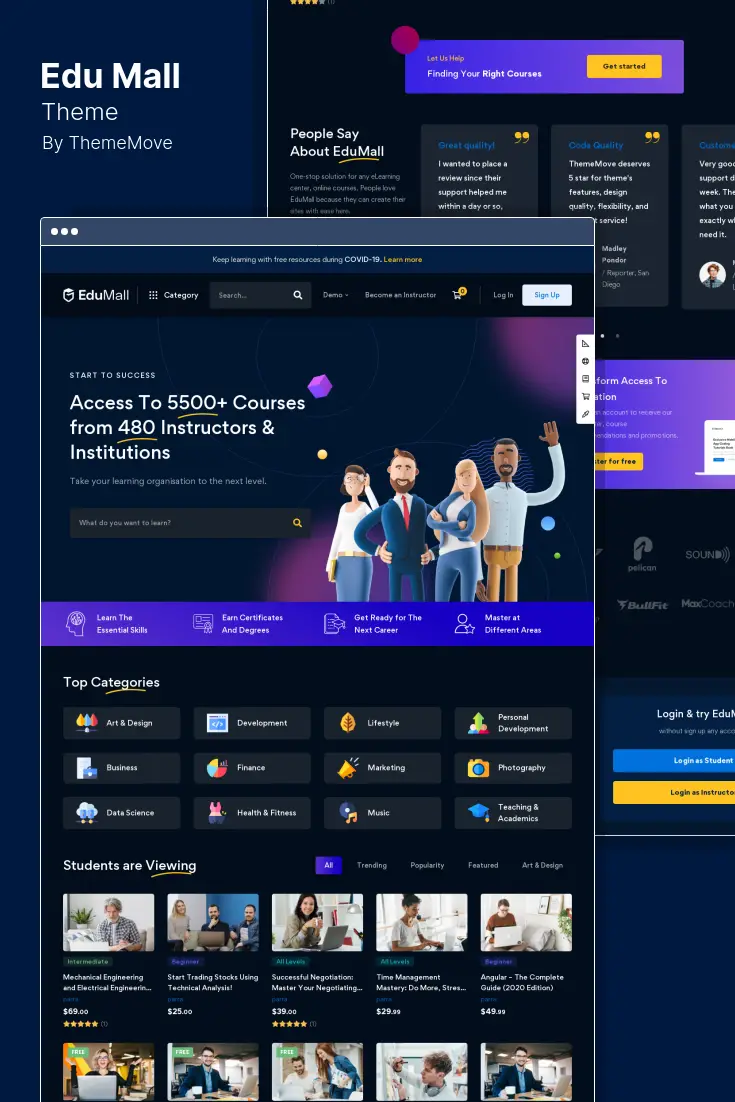The width and height of the screenshot is (735, 1102).
Task: Click the Business category icon
Action: point(86,767)
